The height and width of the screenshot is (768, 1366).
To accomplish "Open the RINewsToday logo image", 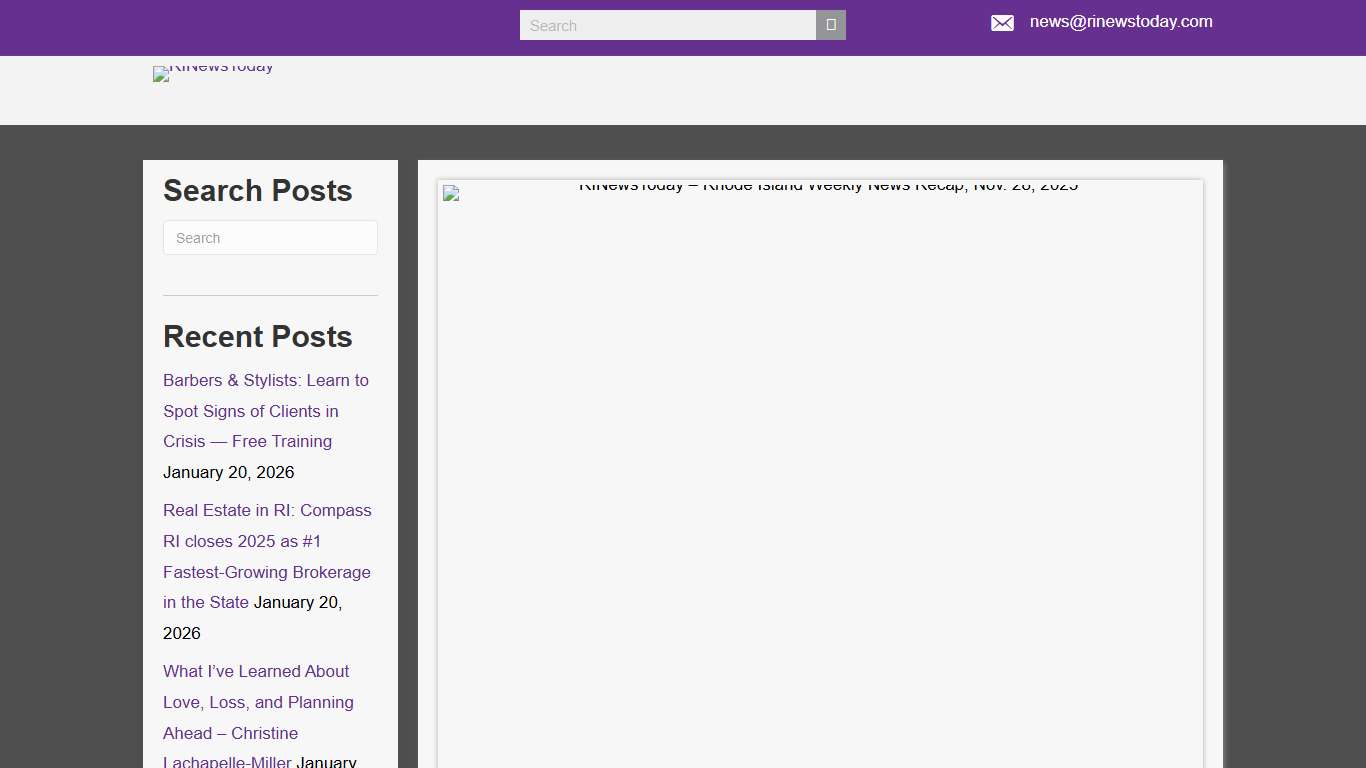I will [x=213, y=71].
